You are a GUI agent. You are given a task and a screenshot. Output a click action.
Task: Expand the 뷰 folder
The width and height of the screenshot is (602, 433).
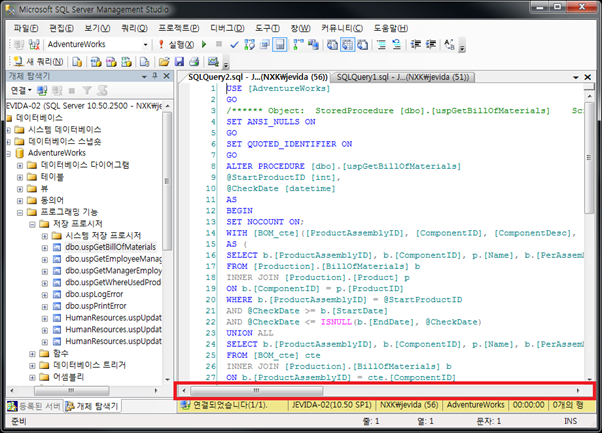pos(20,189)
